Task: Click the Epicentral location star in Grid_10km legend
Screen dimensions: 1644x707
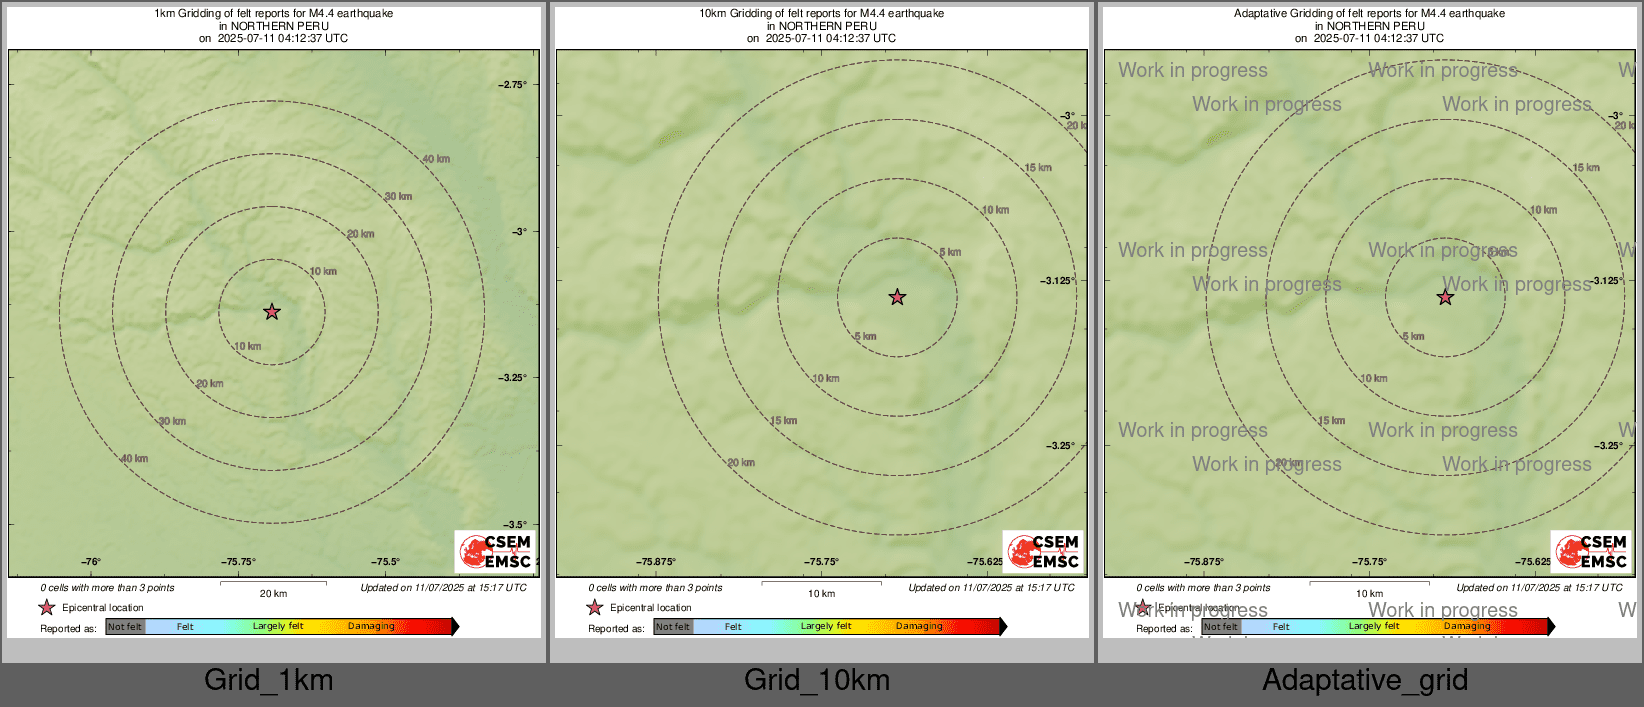Action: click(595, 607)
